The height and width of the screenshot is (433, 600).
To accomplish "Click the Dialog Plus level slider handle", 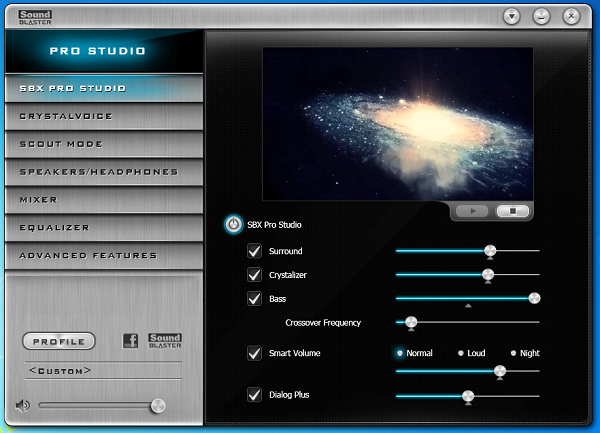I will (x=468, y=396).
